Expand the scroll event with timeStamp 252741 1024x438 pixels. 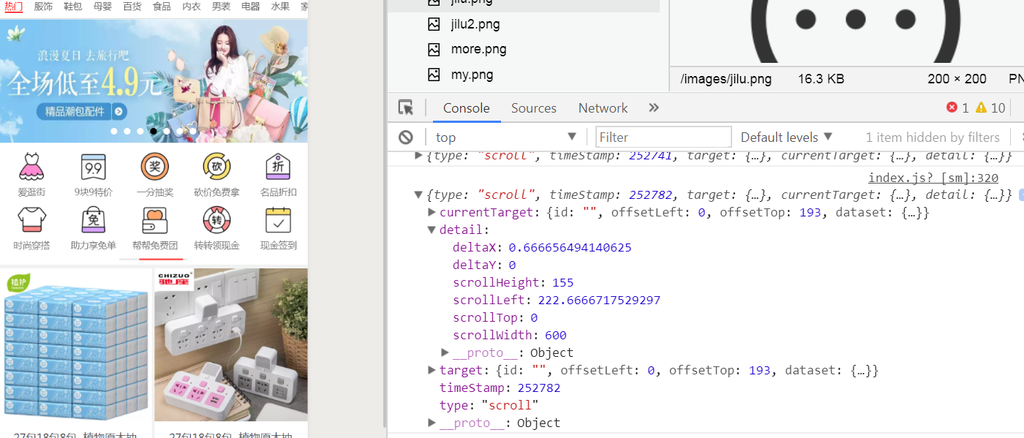(x=419, y=156)
